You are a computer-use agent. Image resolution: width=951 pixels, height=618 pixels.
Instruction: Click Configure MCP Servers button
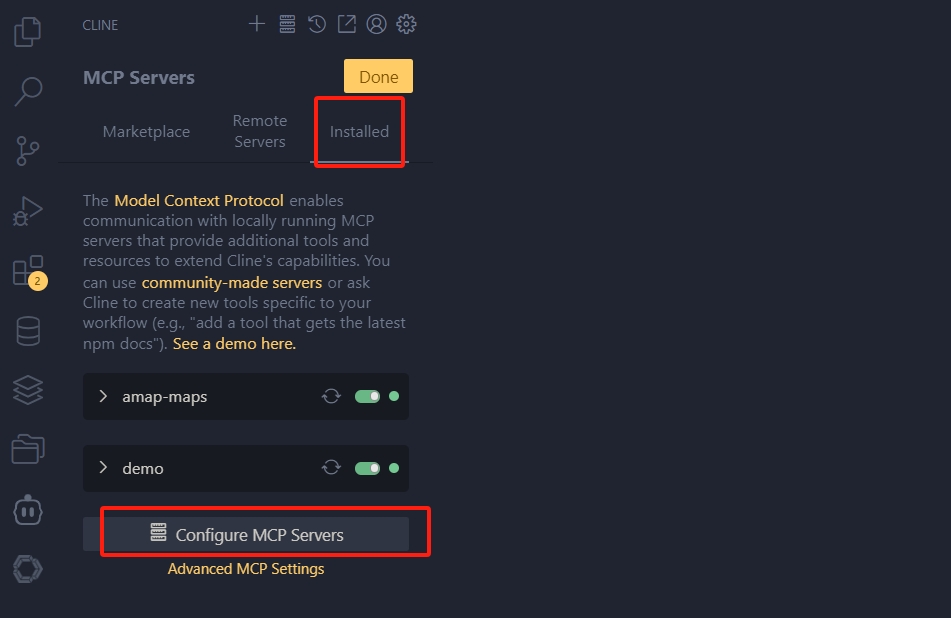246,534
